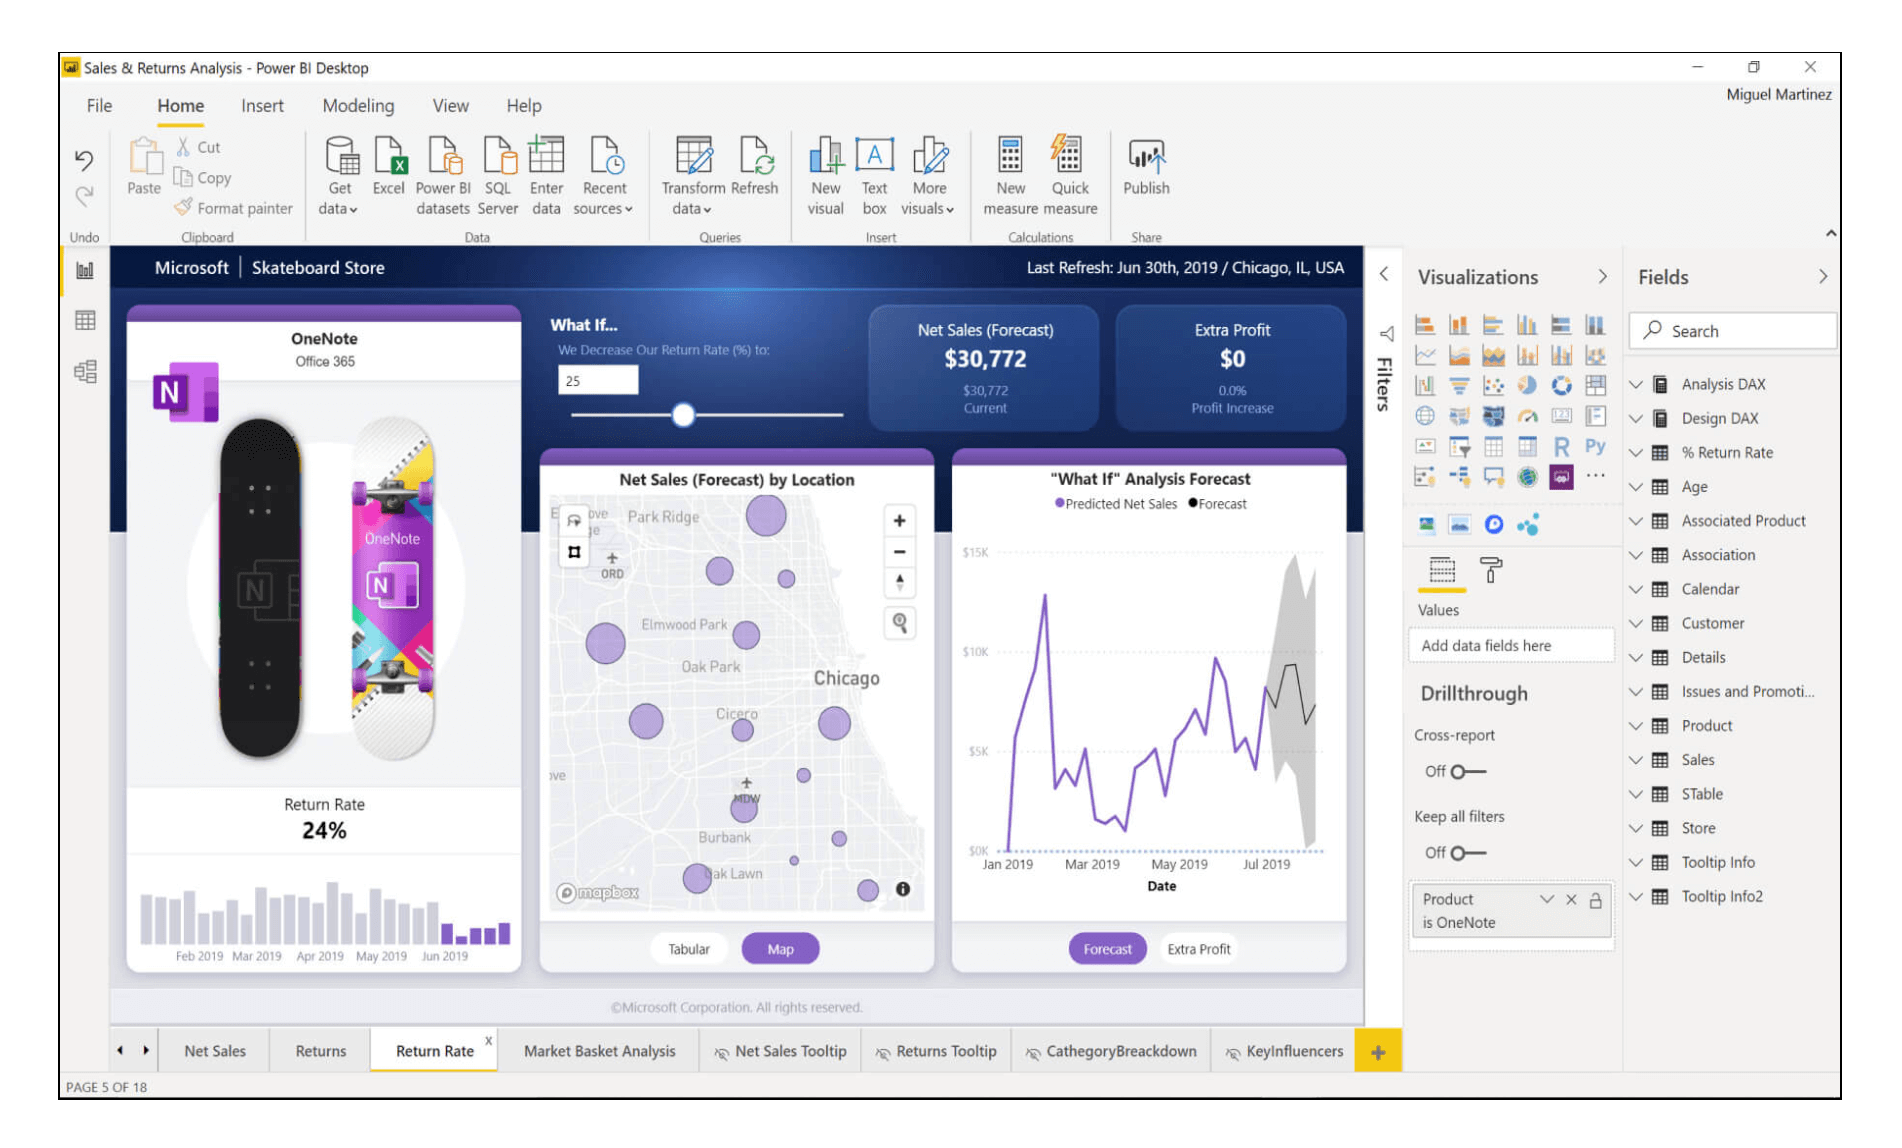Click the Enter data icon
The width and height of the screenshot is (1902, 1148).
coord(546,176)
